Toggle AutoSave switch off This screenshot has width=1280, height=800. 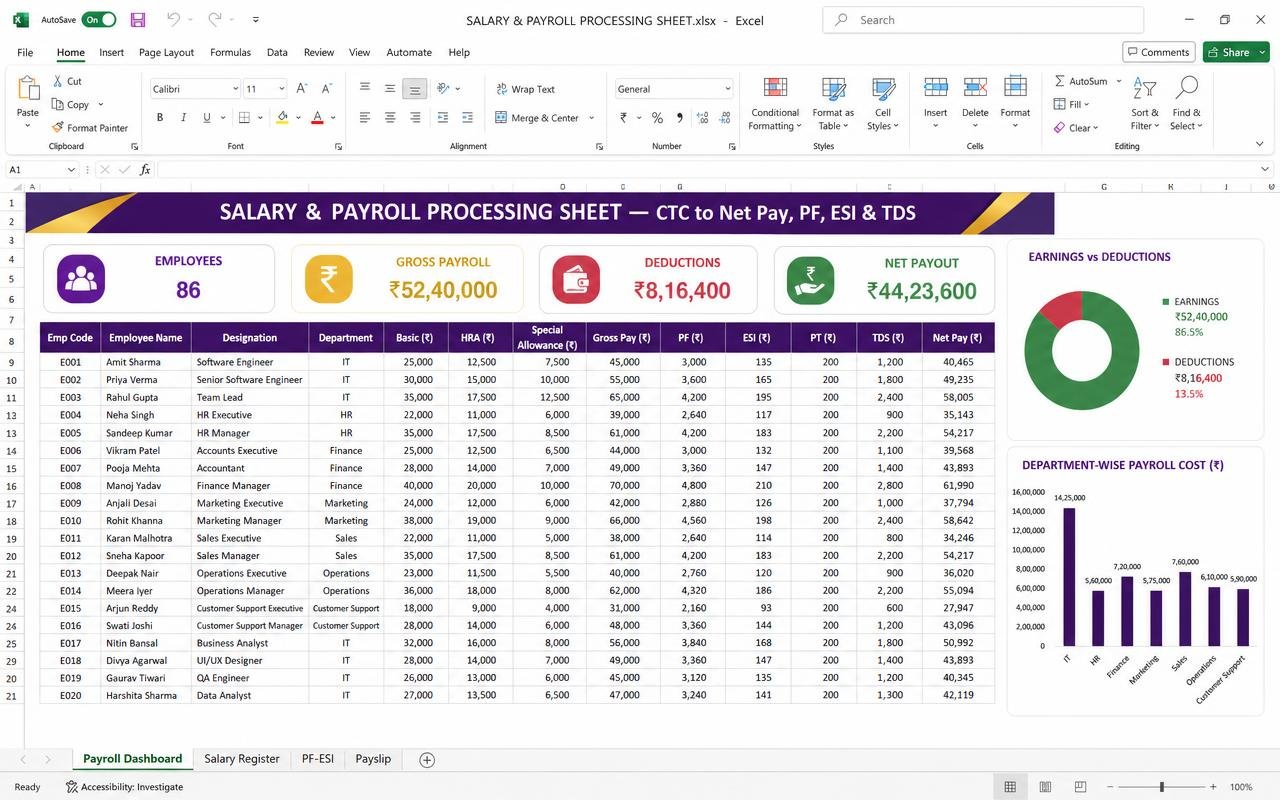tap(99, 20)
